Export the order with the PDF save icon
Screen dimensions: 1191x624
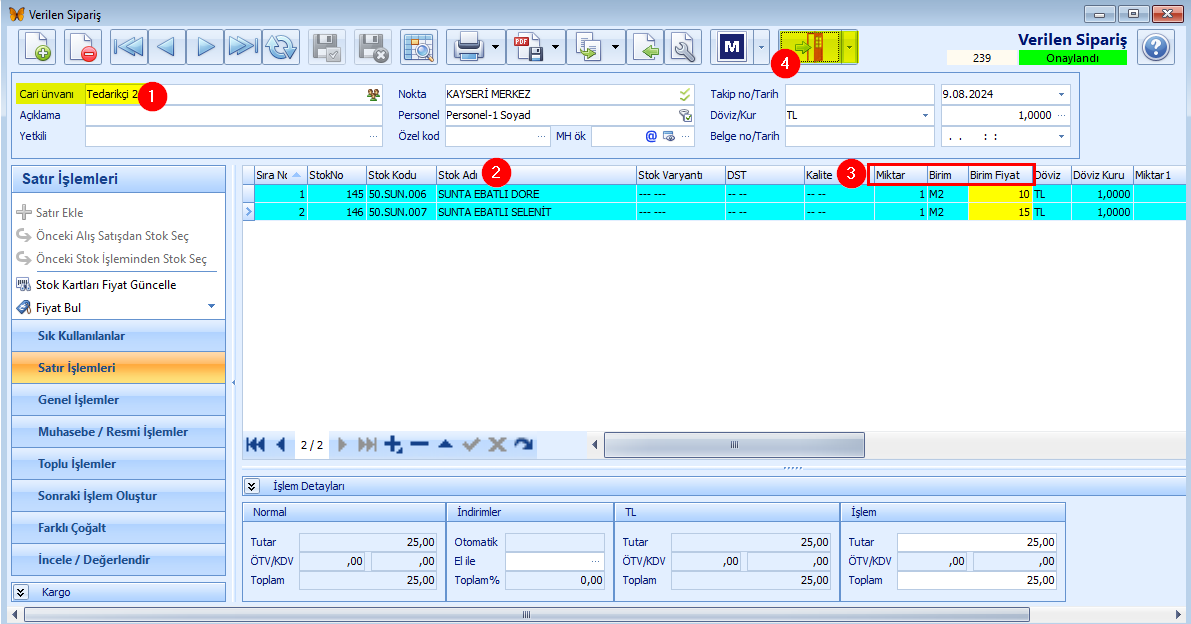click(529, 47)
